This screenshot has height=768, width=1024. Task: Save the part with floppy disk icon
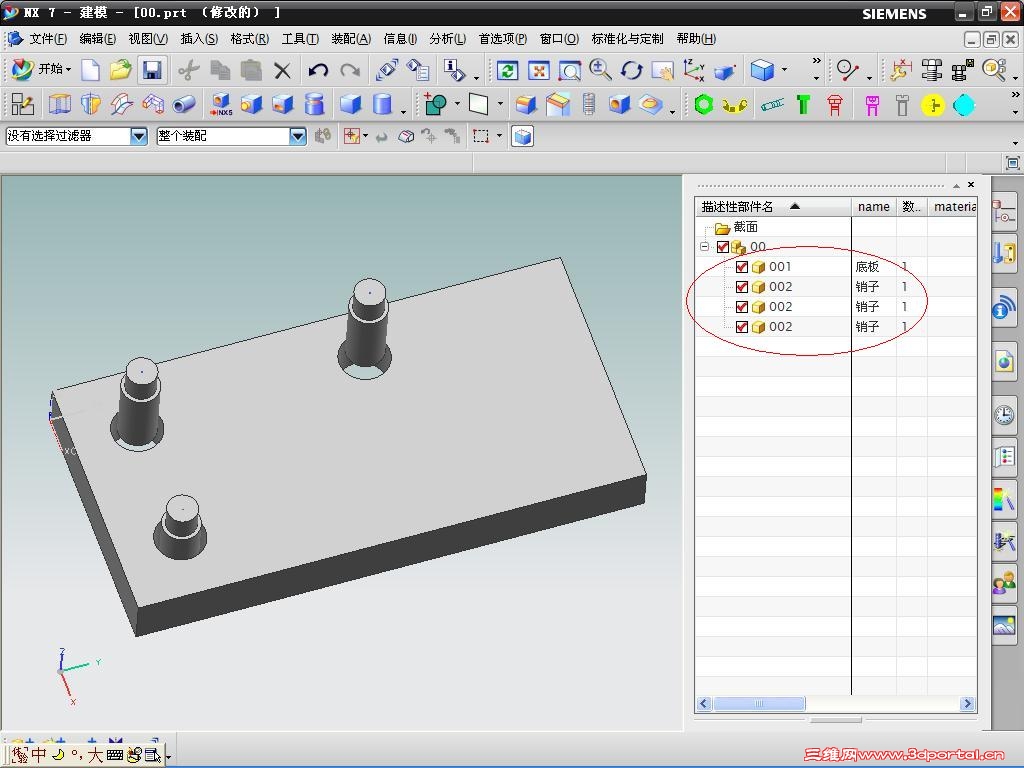point(152,70)
